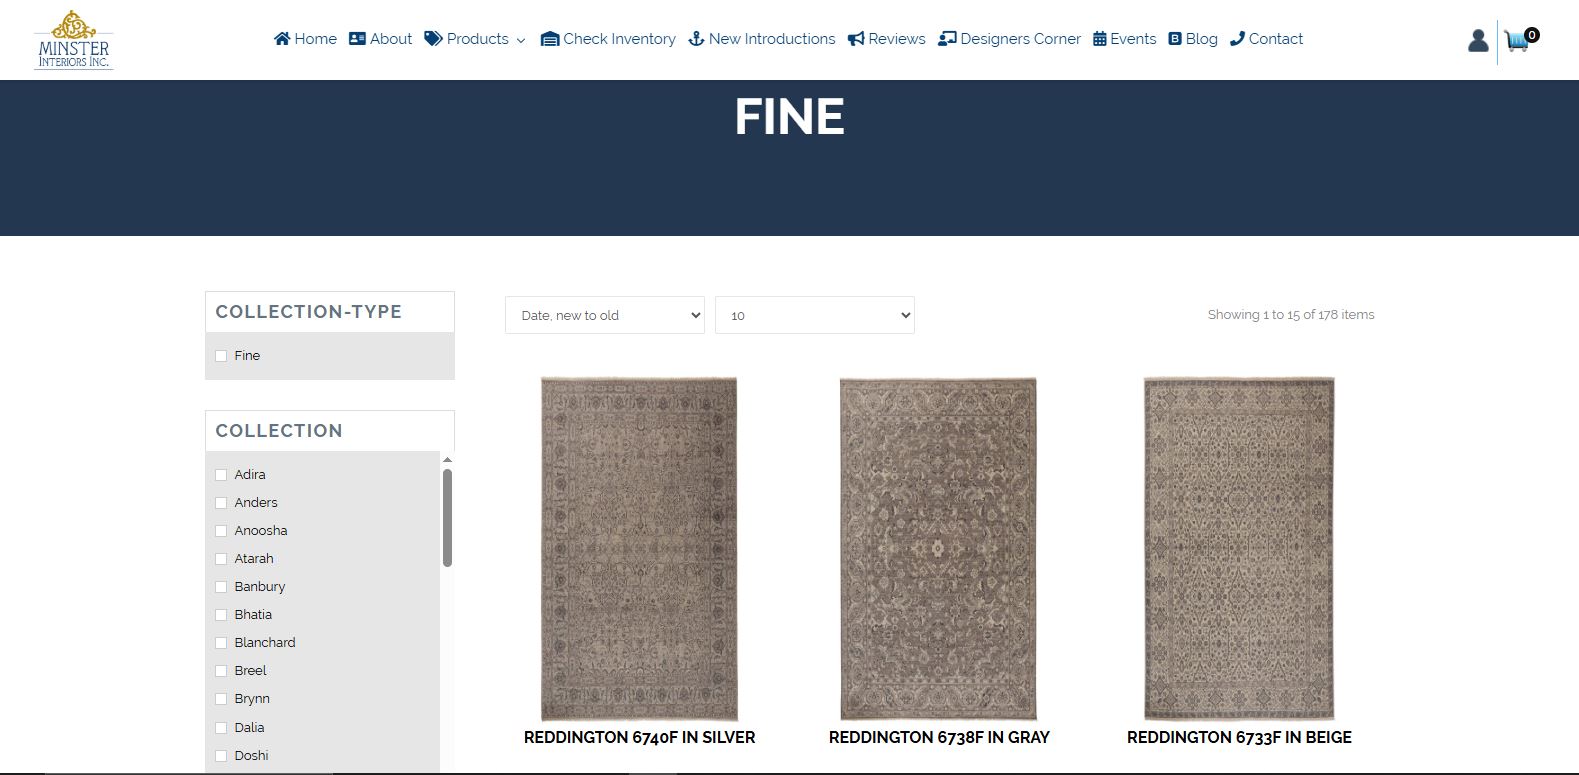
Task: Click the Products tag icon
Action: (433, 39)
